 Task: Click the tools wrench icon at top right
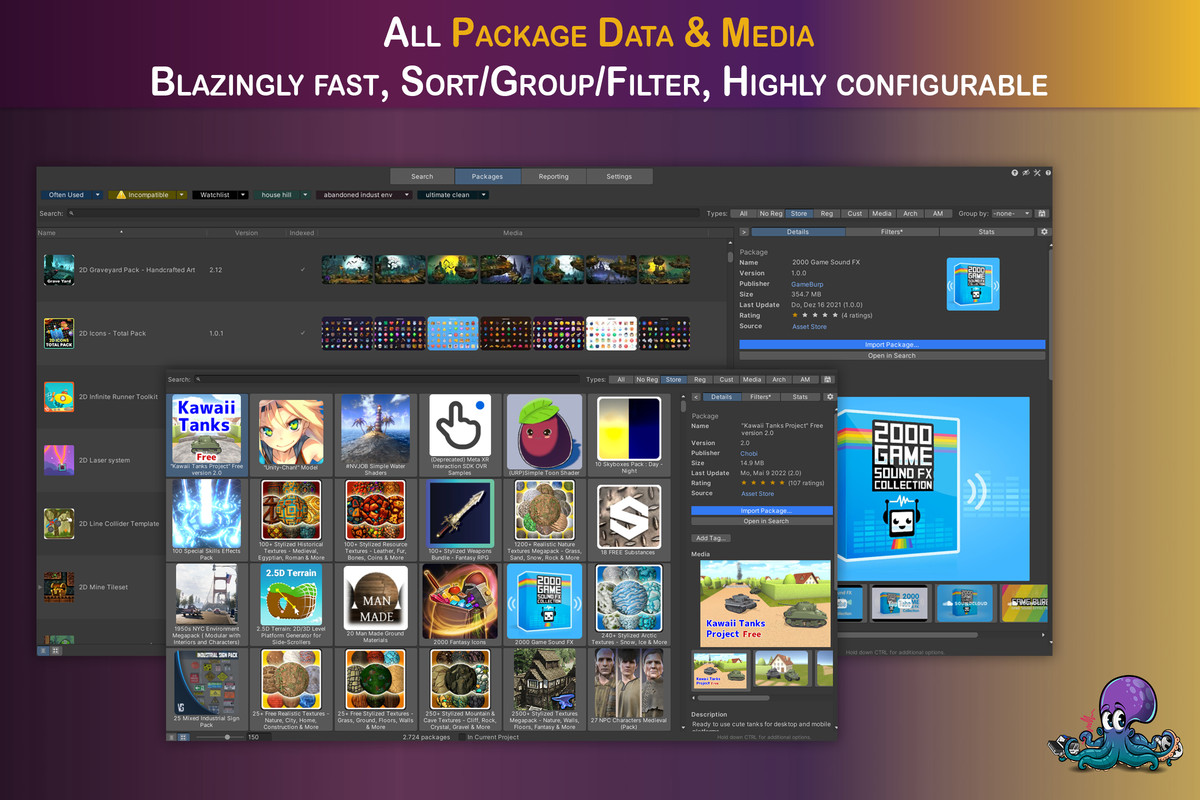tap(1037, 174)
